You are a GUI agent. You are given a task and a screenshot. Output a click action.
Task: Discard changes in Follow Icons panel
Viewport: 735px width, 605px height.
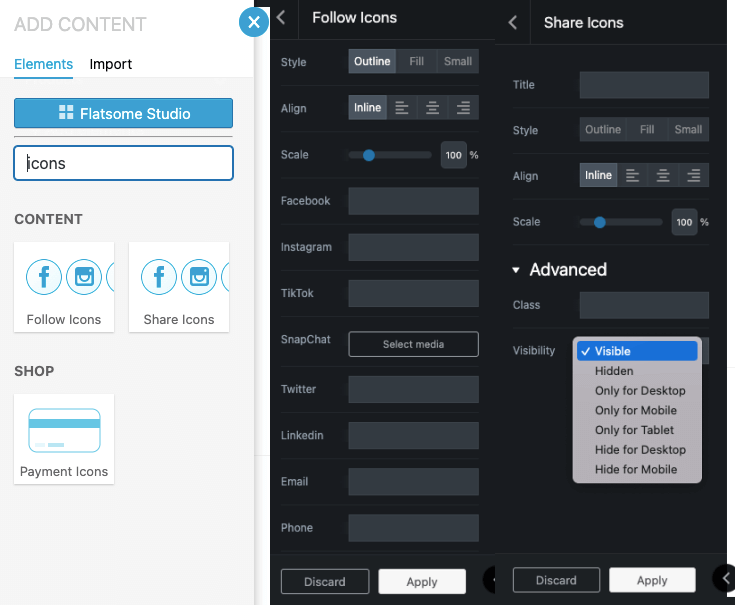(x=325, y=582)
